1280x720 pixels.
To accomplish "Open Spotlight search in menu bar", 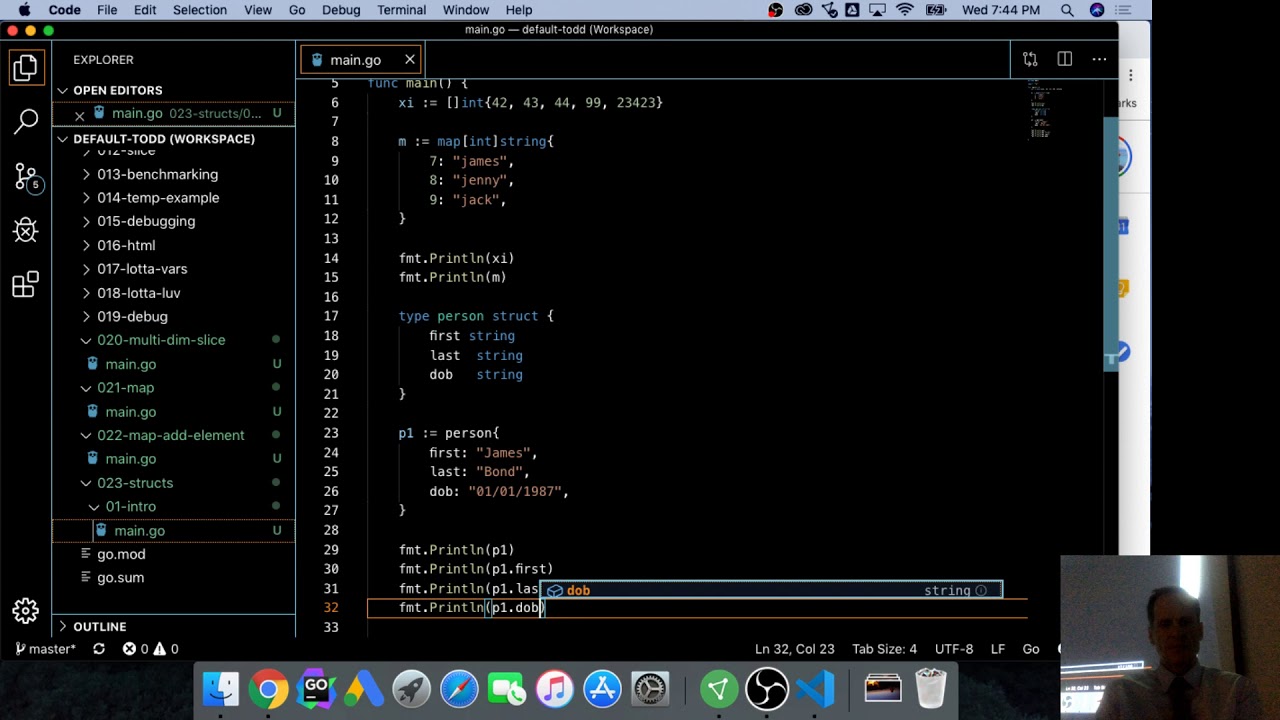I will click(1067, 10).
